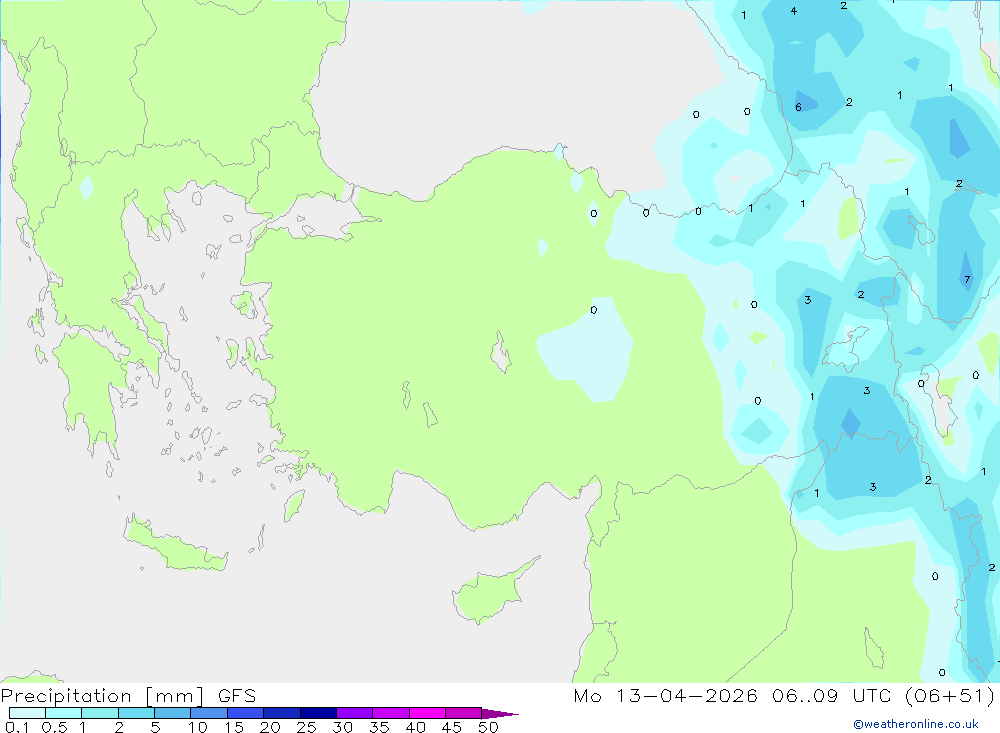Click the 30–35 mm violet legend swatch
The image size is (1000, 733).
(x=354, y=713)
